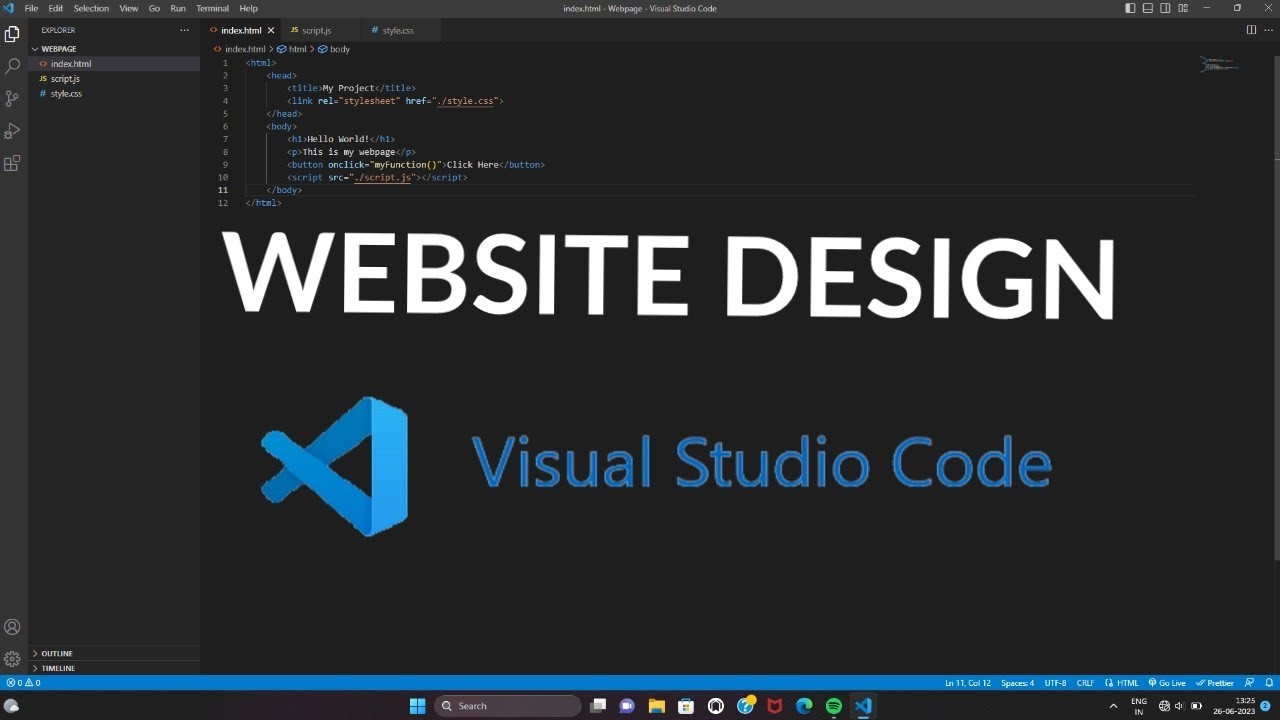1280x720 pixels.
Task: Click Ln 11, Col 12 in status bar
Action: click(x=968, y=683)
